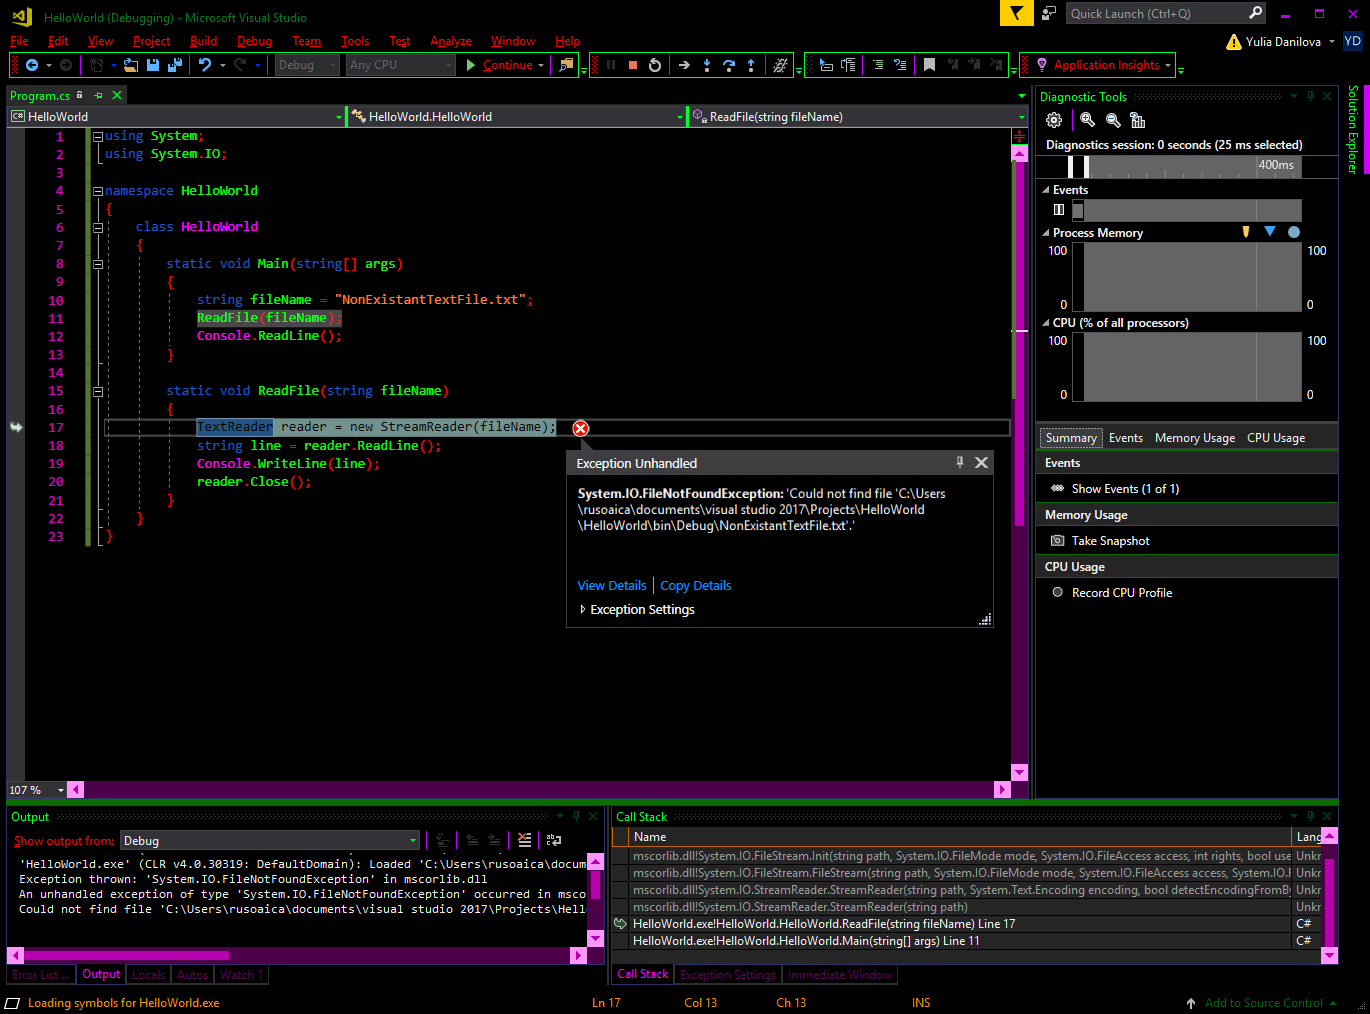Click Zoom In in Diagnostic Tools
The image size is (1370, 1014).
click(x=1087, y=120)
